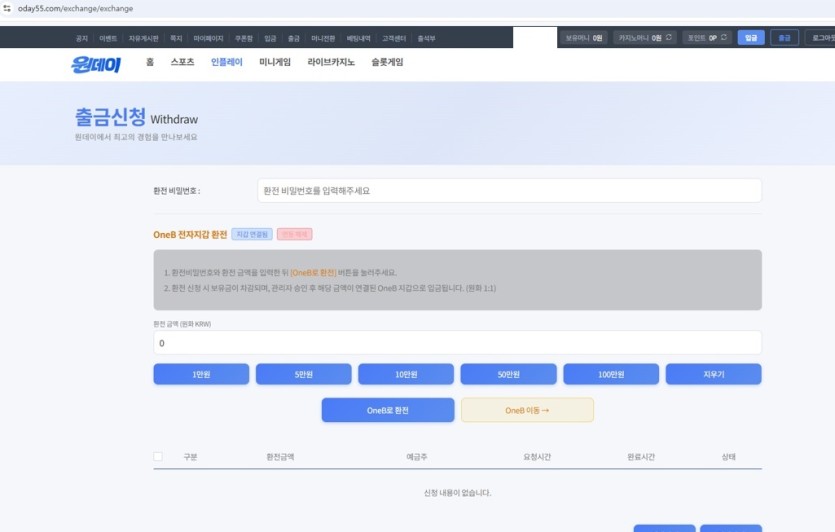Add 100만원 to the amount
This screenshot has width=835, height=532.
coord(611,374)
